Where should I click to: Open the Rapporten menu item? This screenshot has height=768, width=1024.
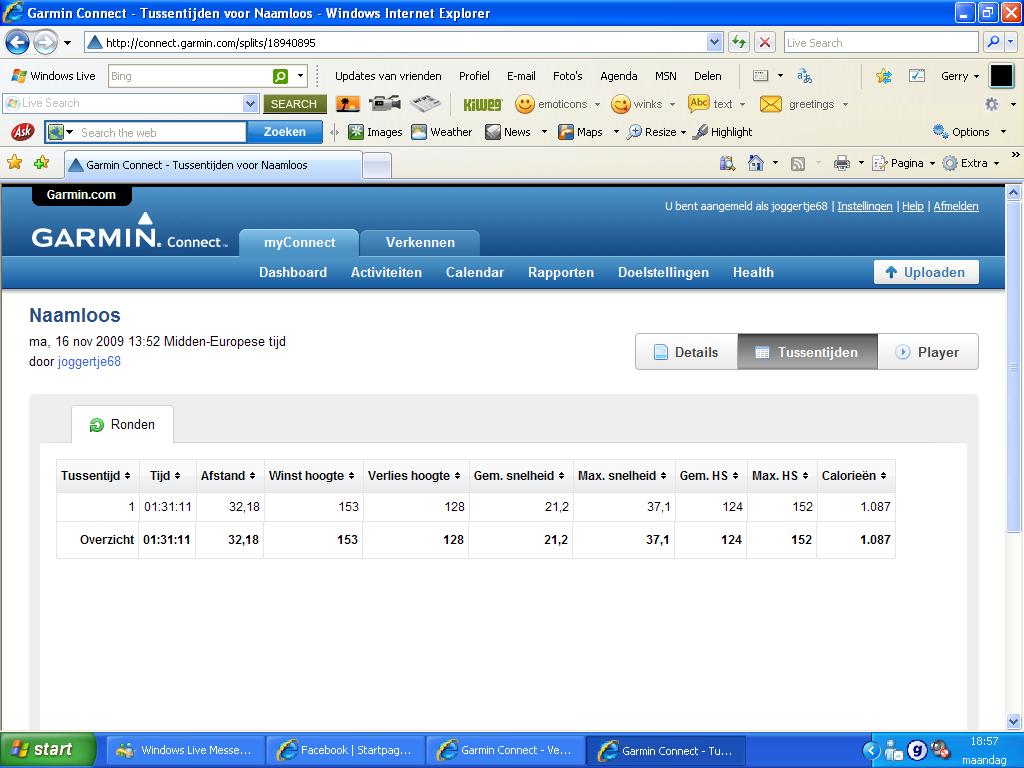coord(561,272)
